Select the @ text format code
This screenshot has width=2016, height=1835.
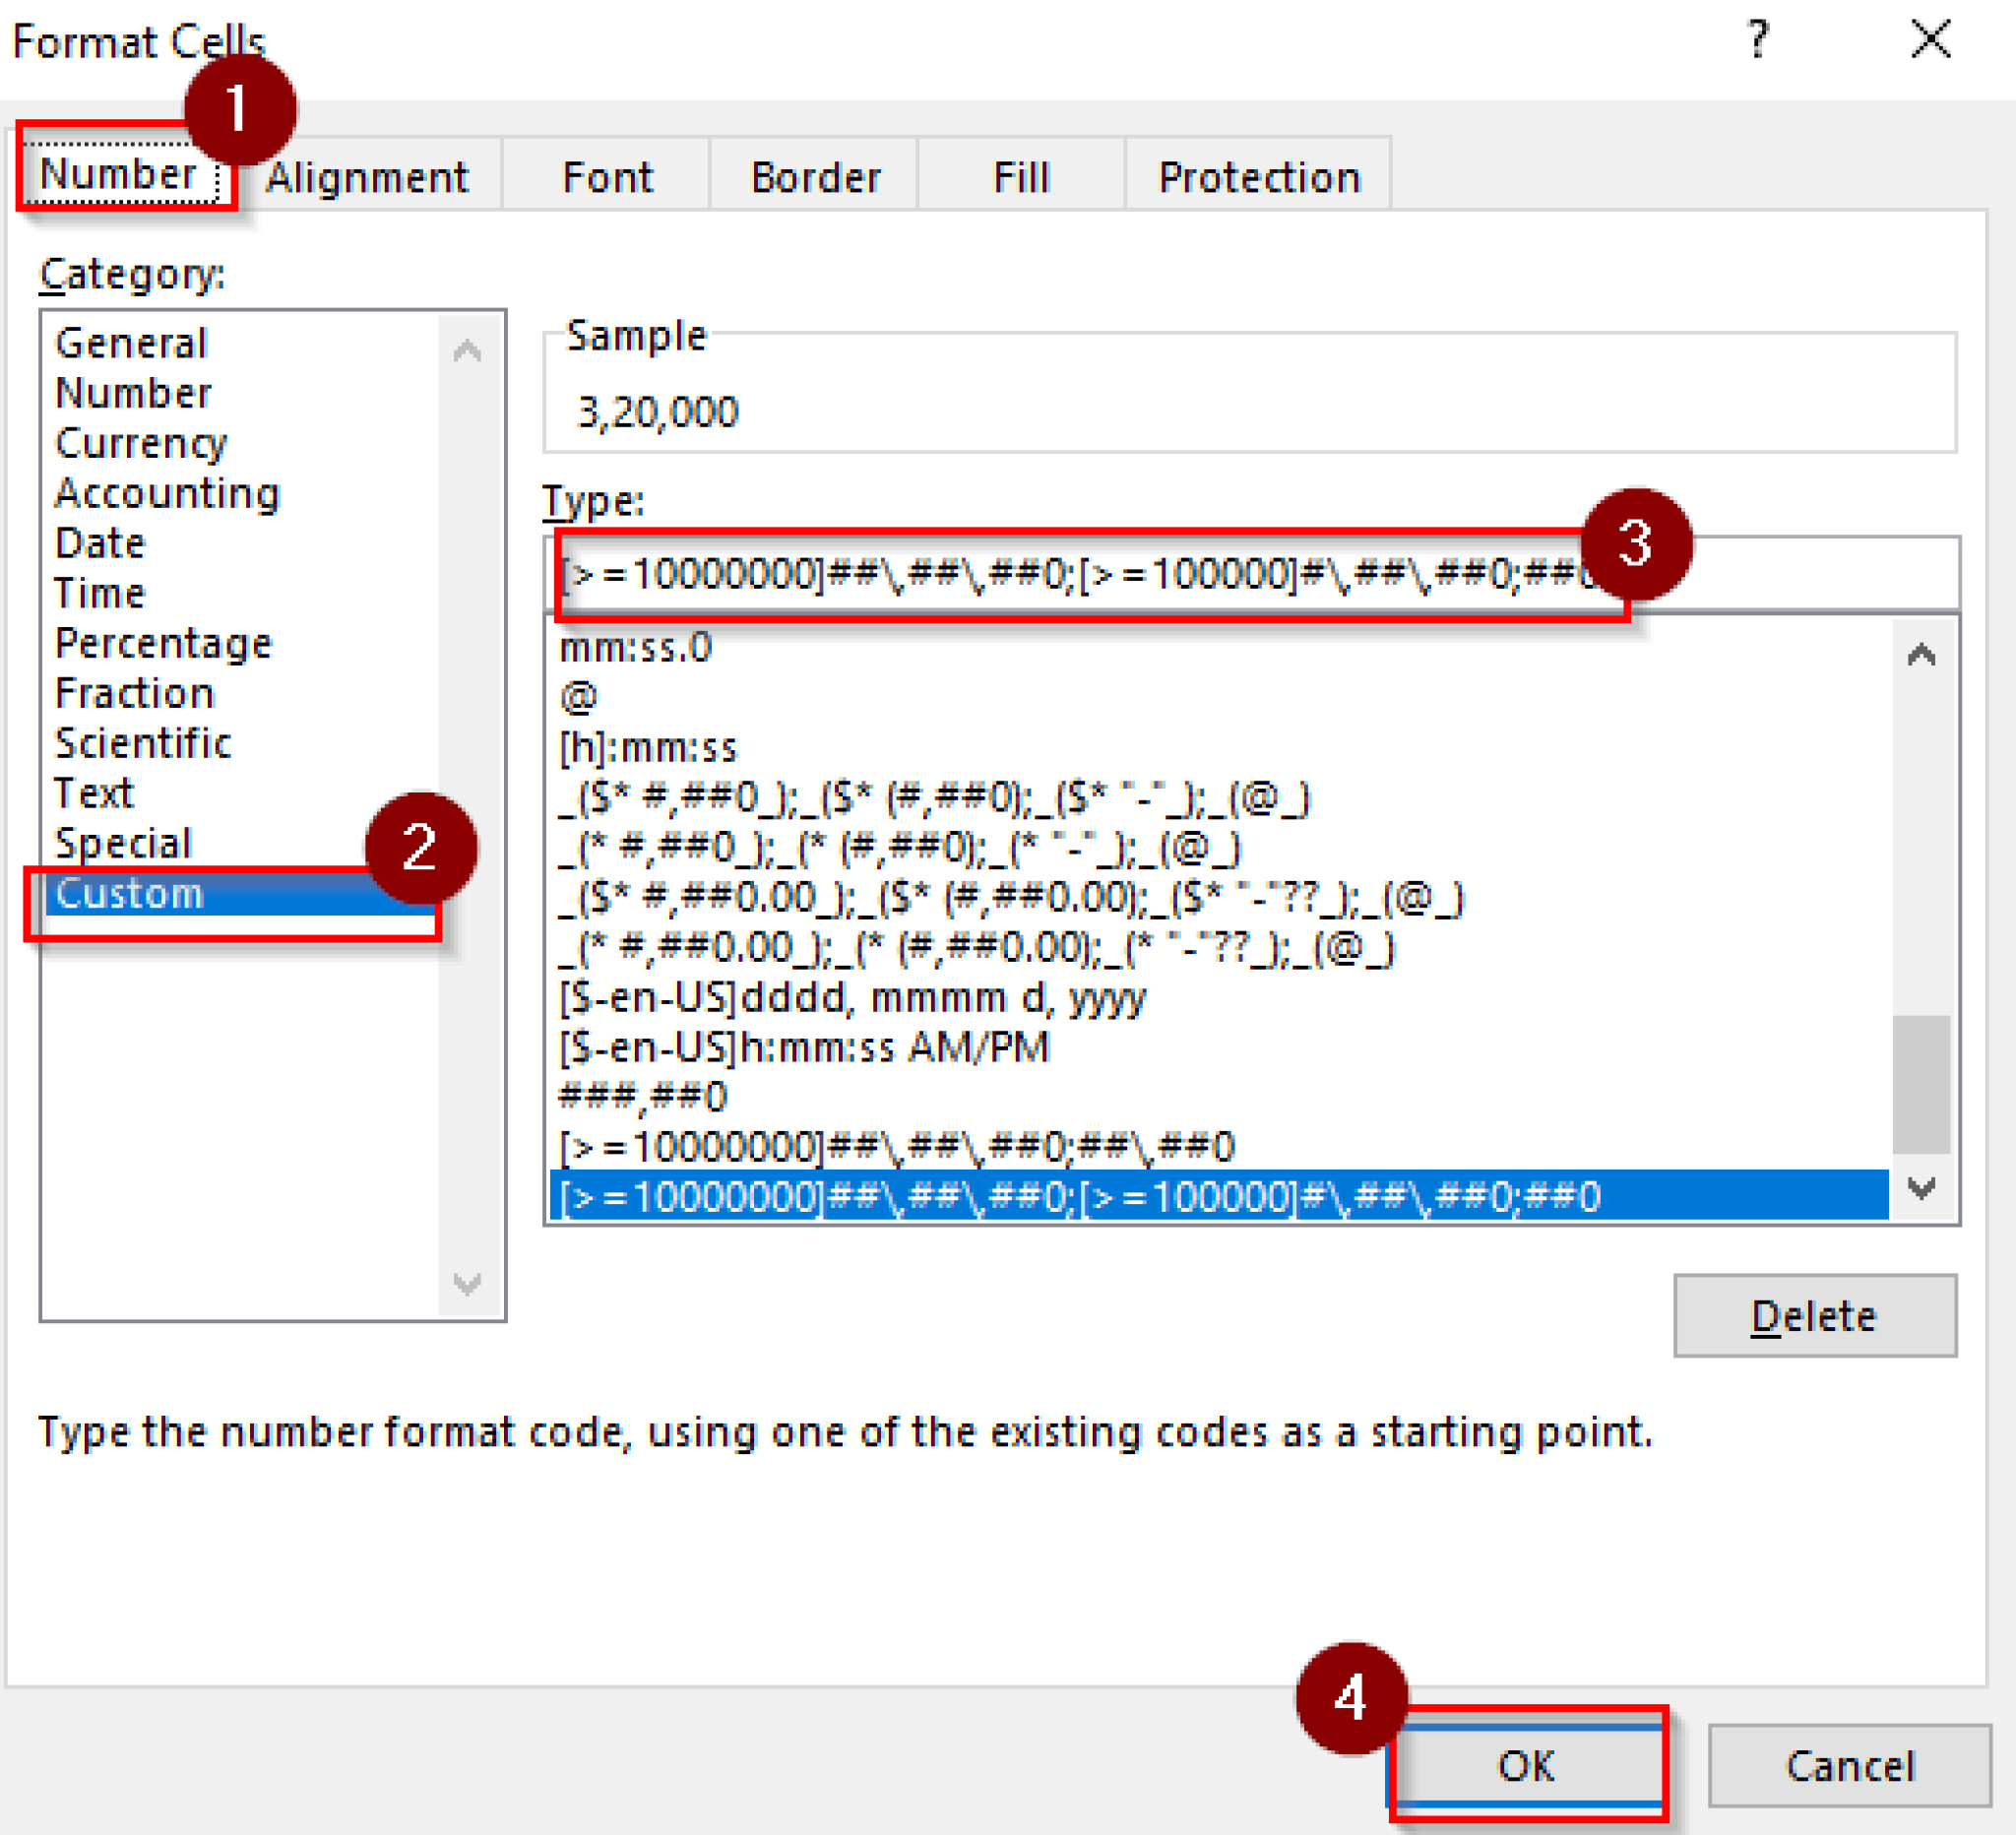pyautogui.click(x=576, y=698)
